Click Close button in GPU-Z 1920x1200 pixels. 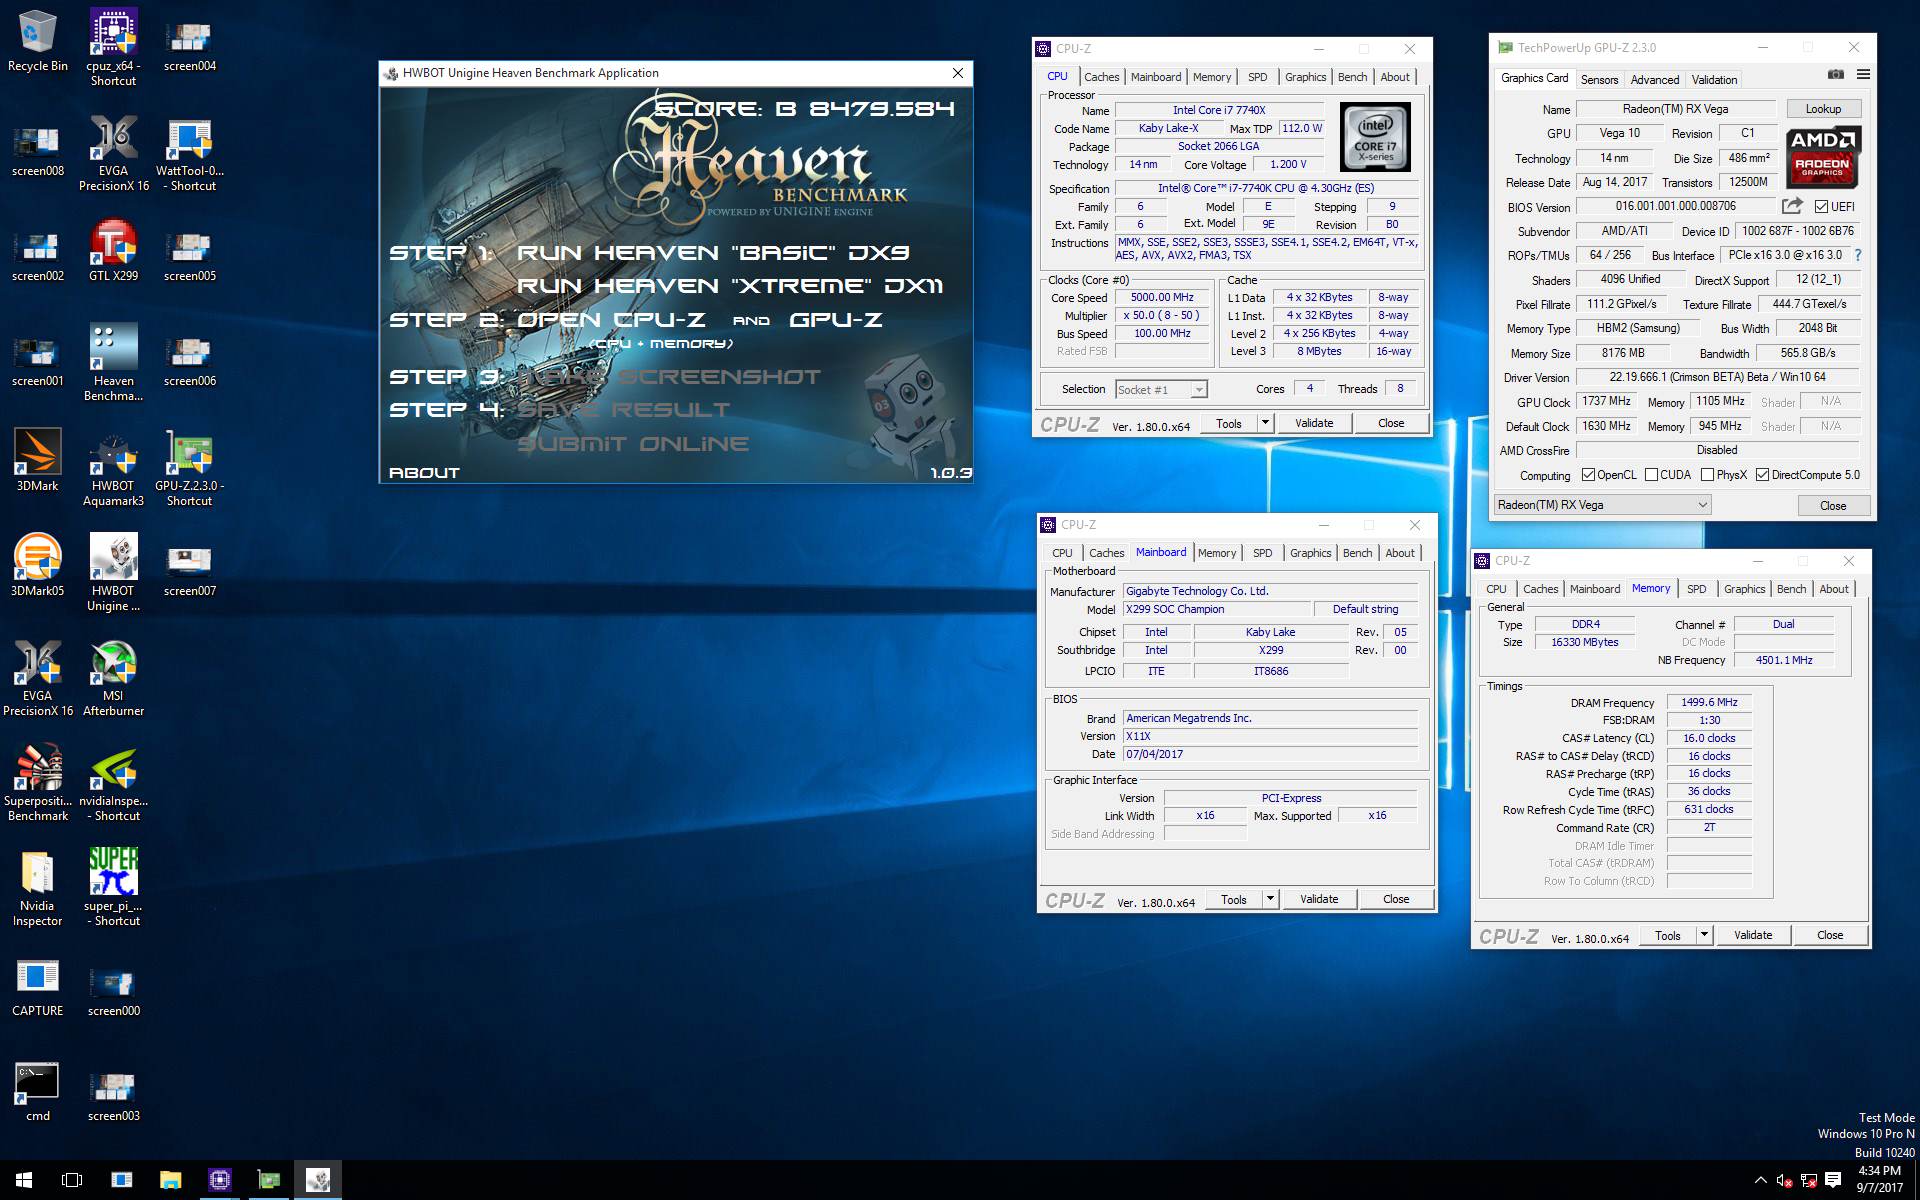(x=1833, y=505)
